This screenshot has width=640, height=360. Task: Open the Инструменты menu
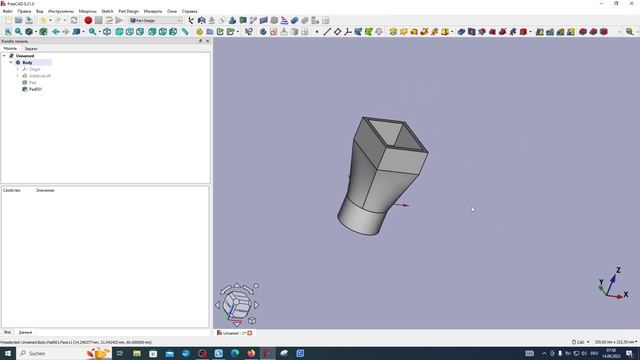click(x=61, y=11)
